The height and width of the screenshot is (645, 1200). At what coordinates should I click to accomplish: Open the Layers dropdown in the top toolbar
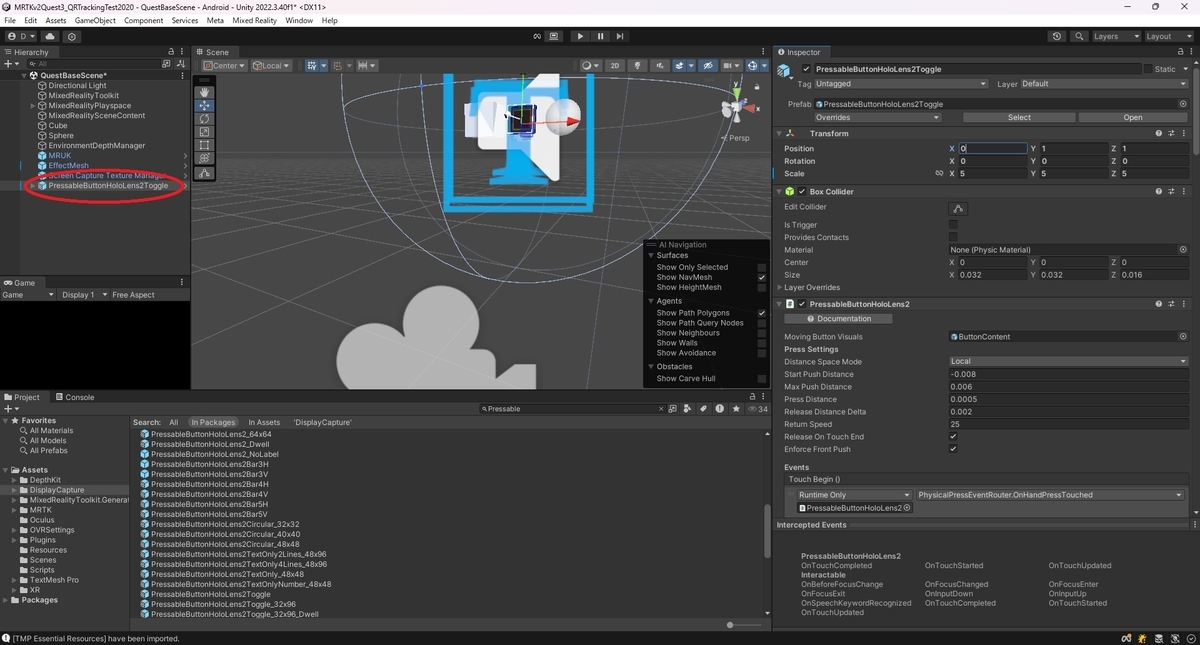click(1115, 36)
